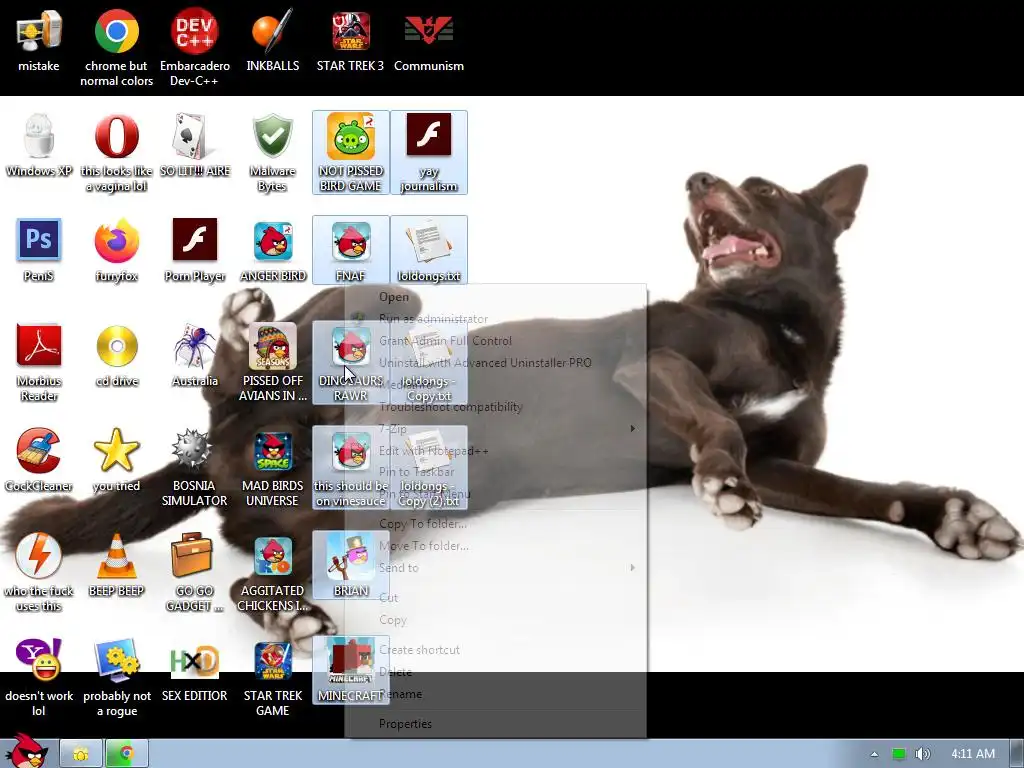
Task: Click the GO GO GADGET briefcase icon
Action: coord(195,573)
